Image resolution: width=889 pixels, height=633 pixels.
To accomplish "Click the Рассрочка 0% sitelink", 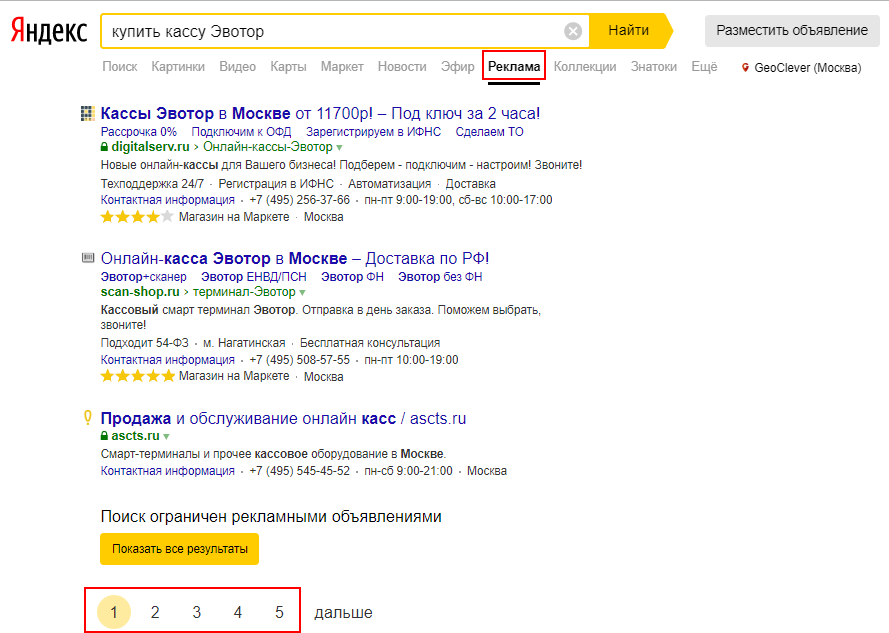I will pyautogui.click(x=139, y=132).
